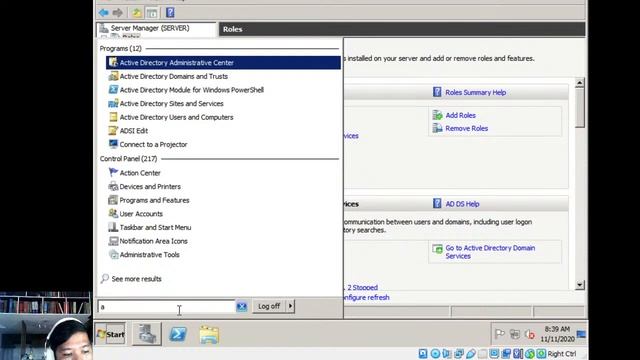Click the Add Roles link
Image resolution: width=640 pixels, height=360 pixels.
460,116
